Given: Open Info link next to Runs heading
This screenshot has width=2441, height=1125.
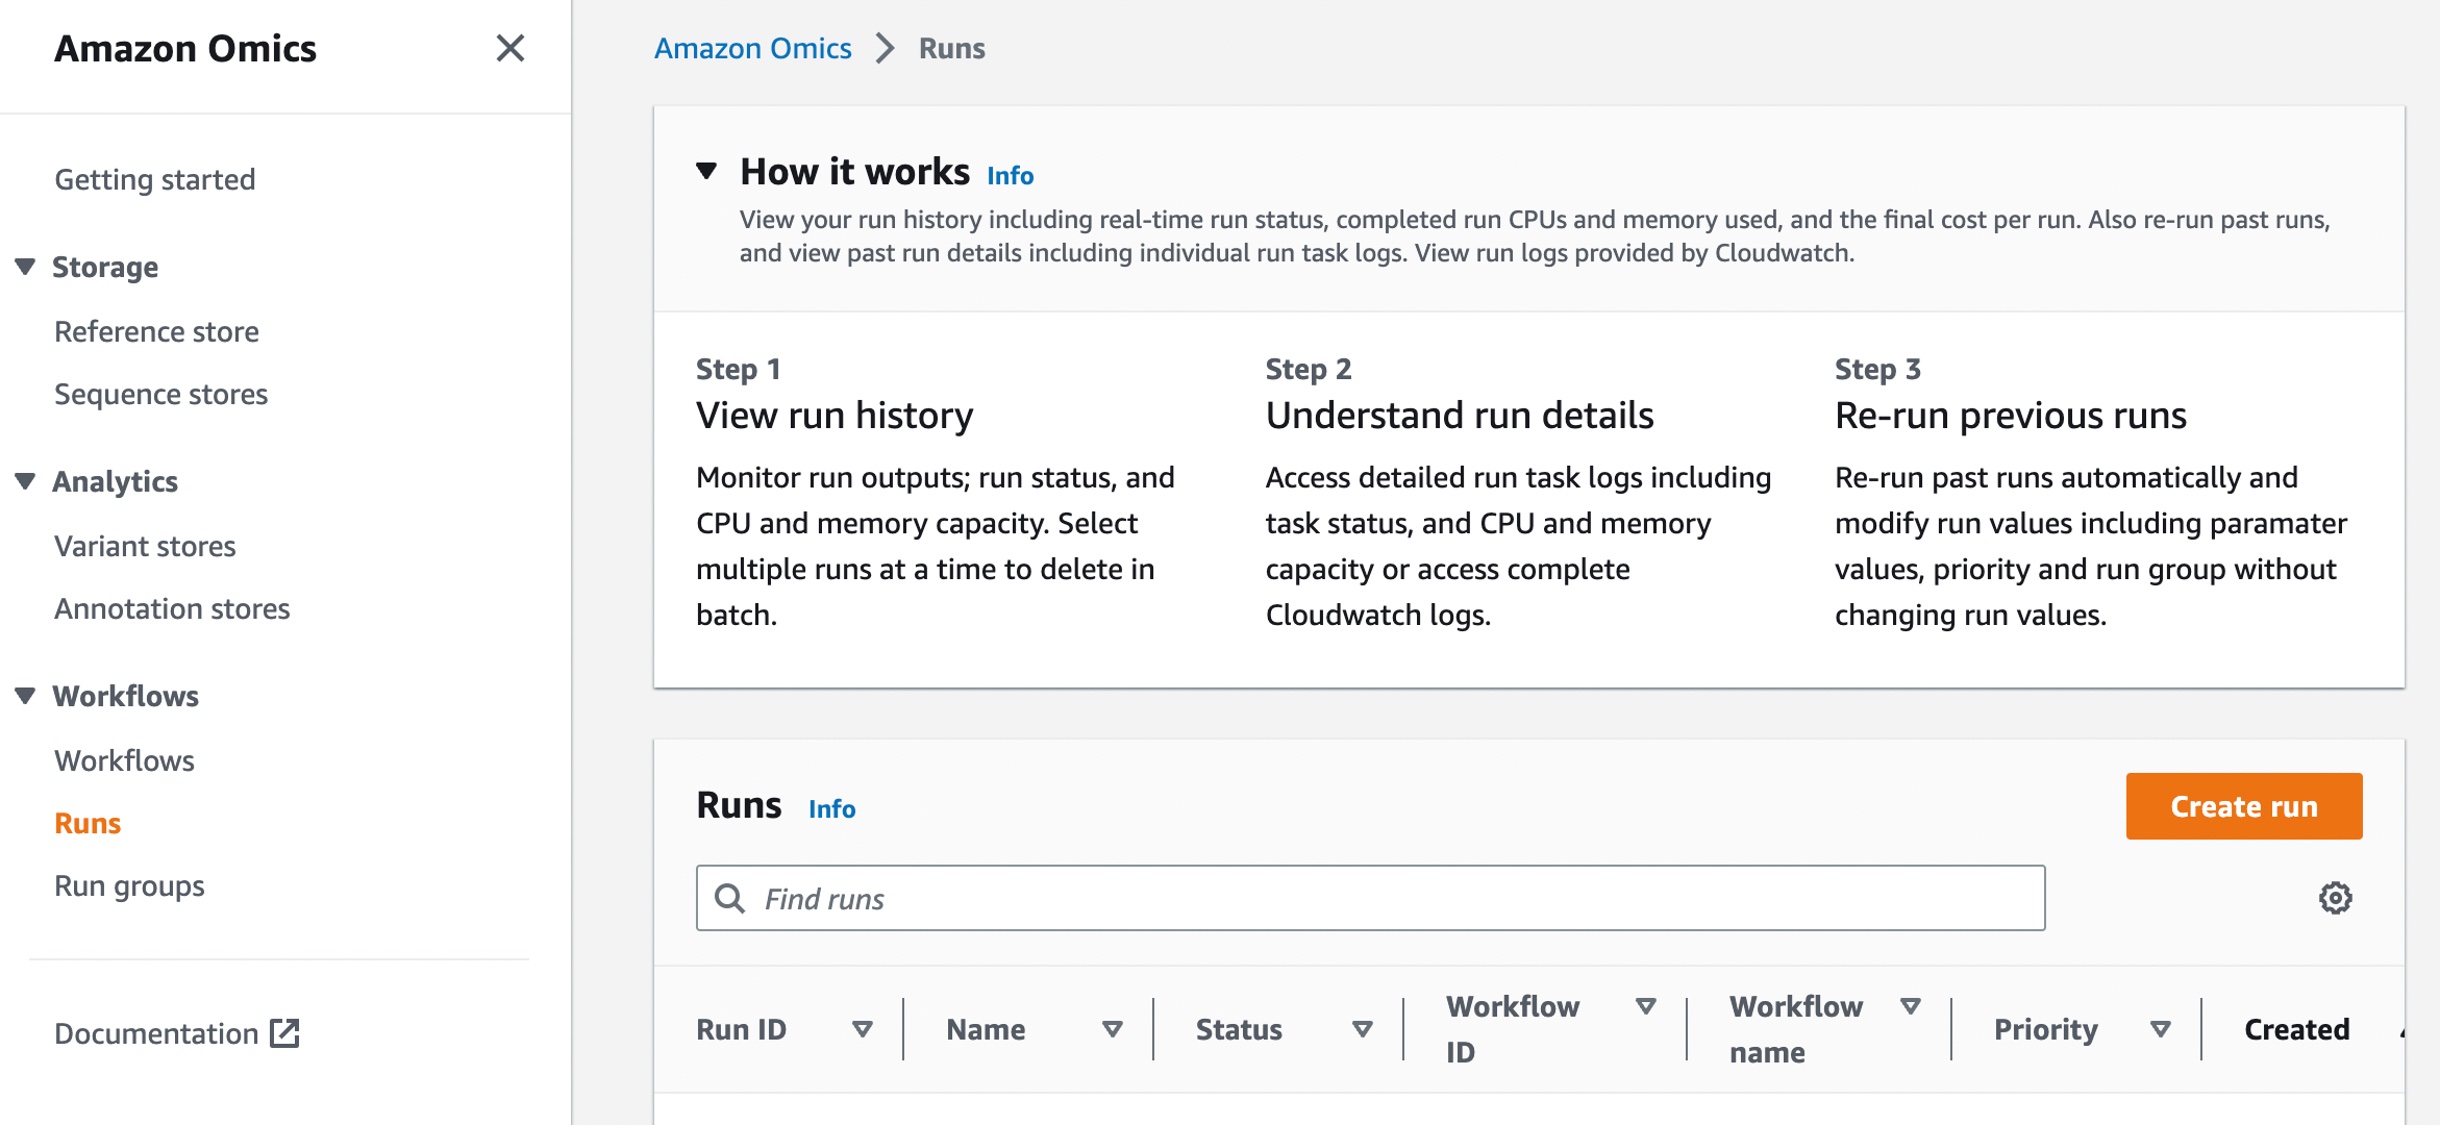Looking at the screenshot, I should click(x=831, y=809).
